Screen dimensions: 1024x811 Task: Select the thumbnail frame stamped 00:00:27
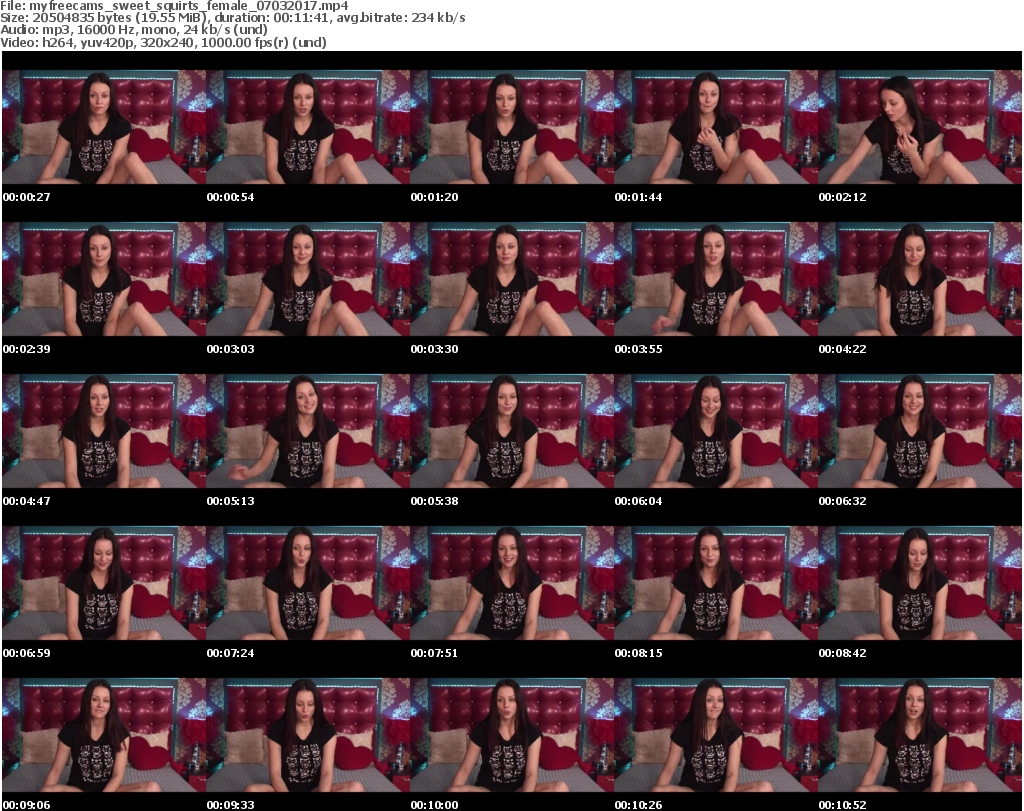click(104, 127)
